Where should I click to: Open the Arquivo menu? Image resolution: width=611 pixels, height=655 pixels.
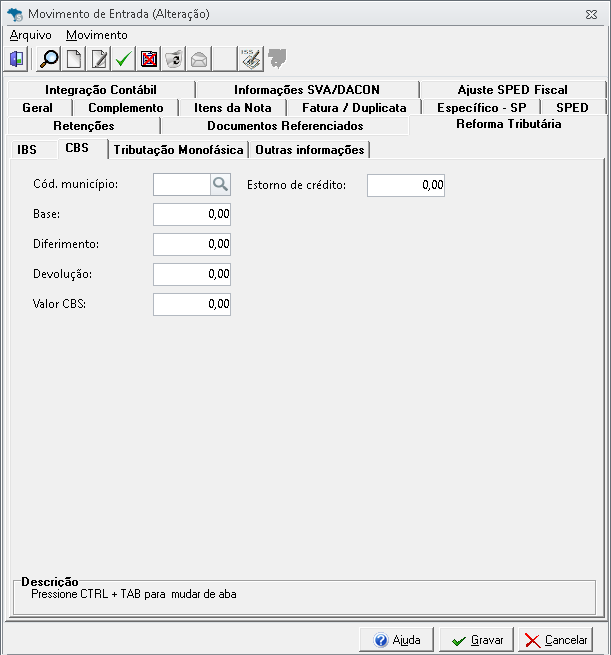[30, 35]
